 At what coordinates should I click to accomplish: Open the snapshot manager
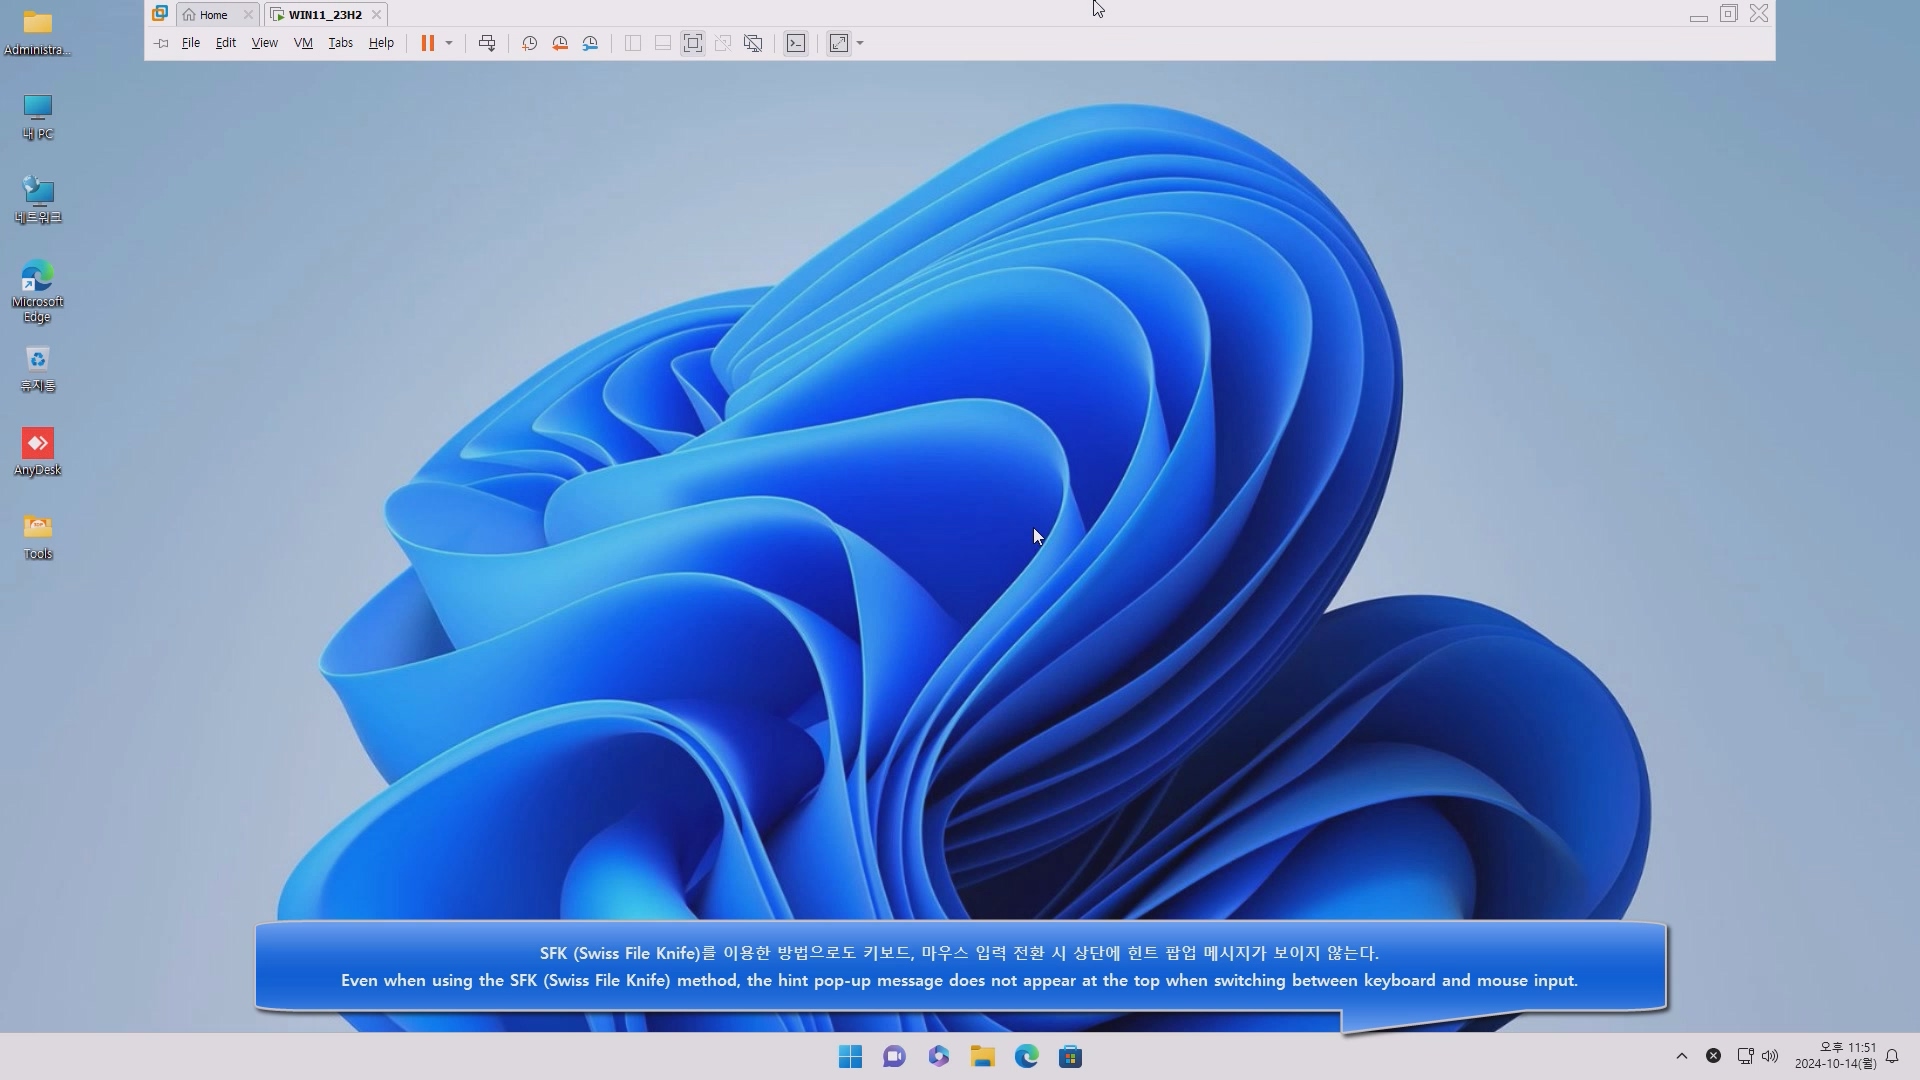tap(590, 43)
